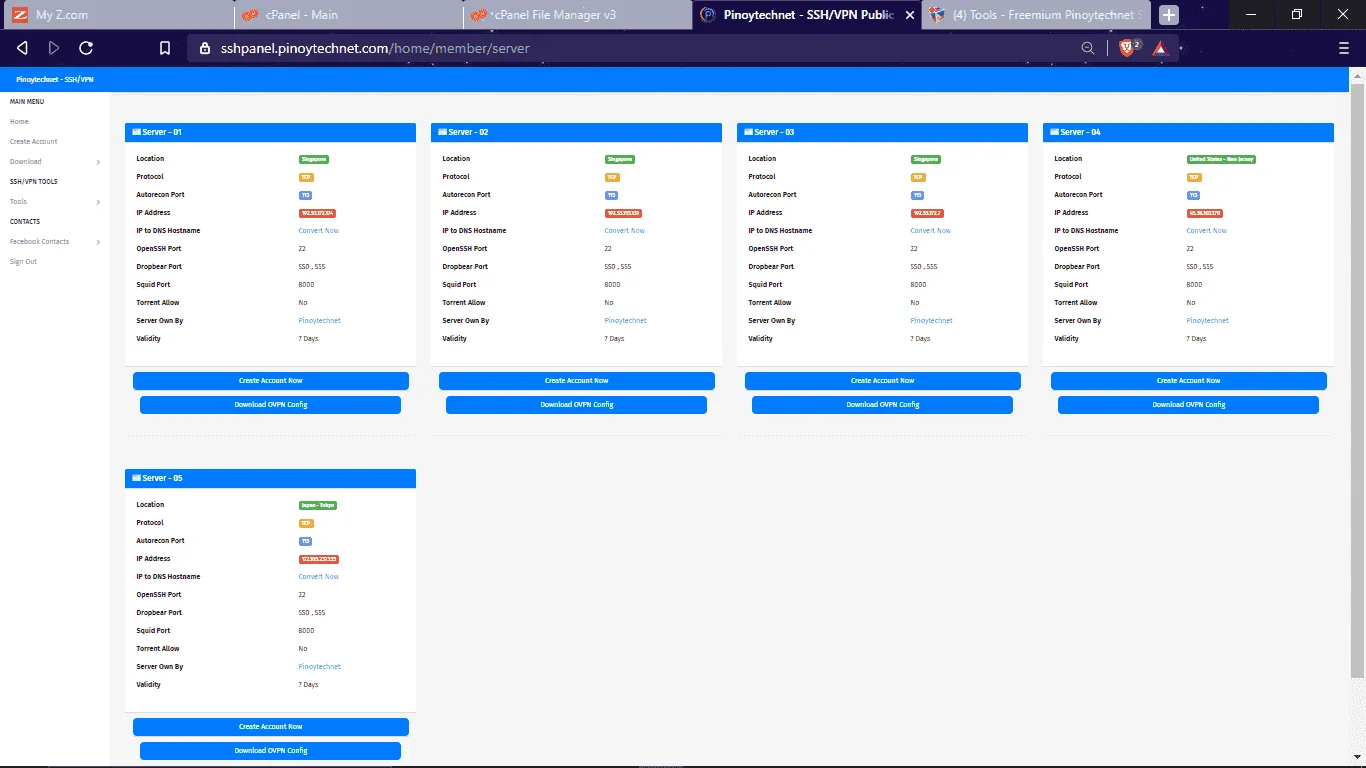Create Account Now on Server - 05

coord(270,727)
